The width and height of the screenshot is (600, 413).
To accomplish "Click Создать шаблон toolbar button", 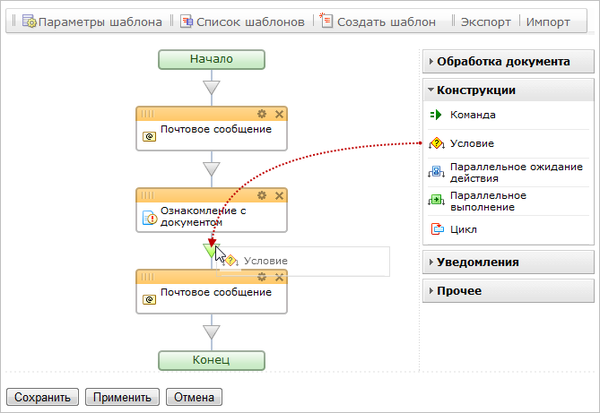I will (377, 21).
